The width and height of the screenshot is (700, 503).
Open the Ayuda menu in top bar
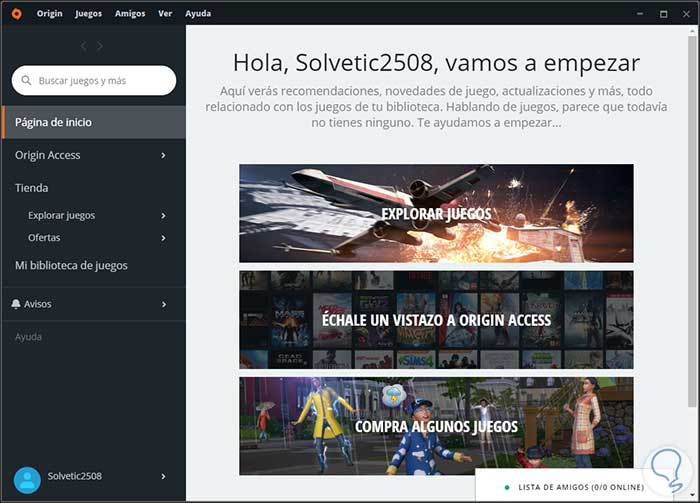pyautogui.click(x=198, y=13)
